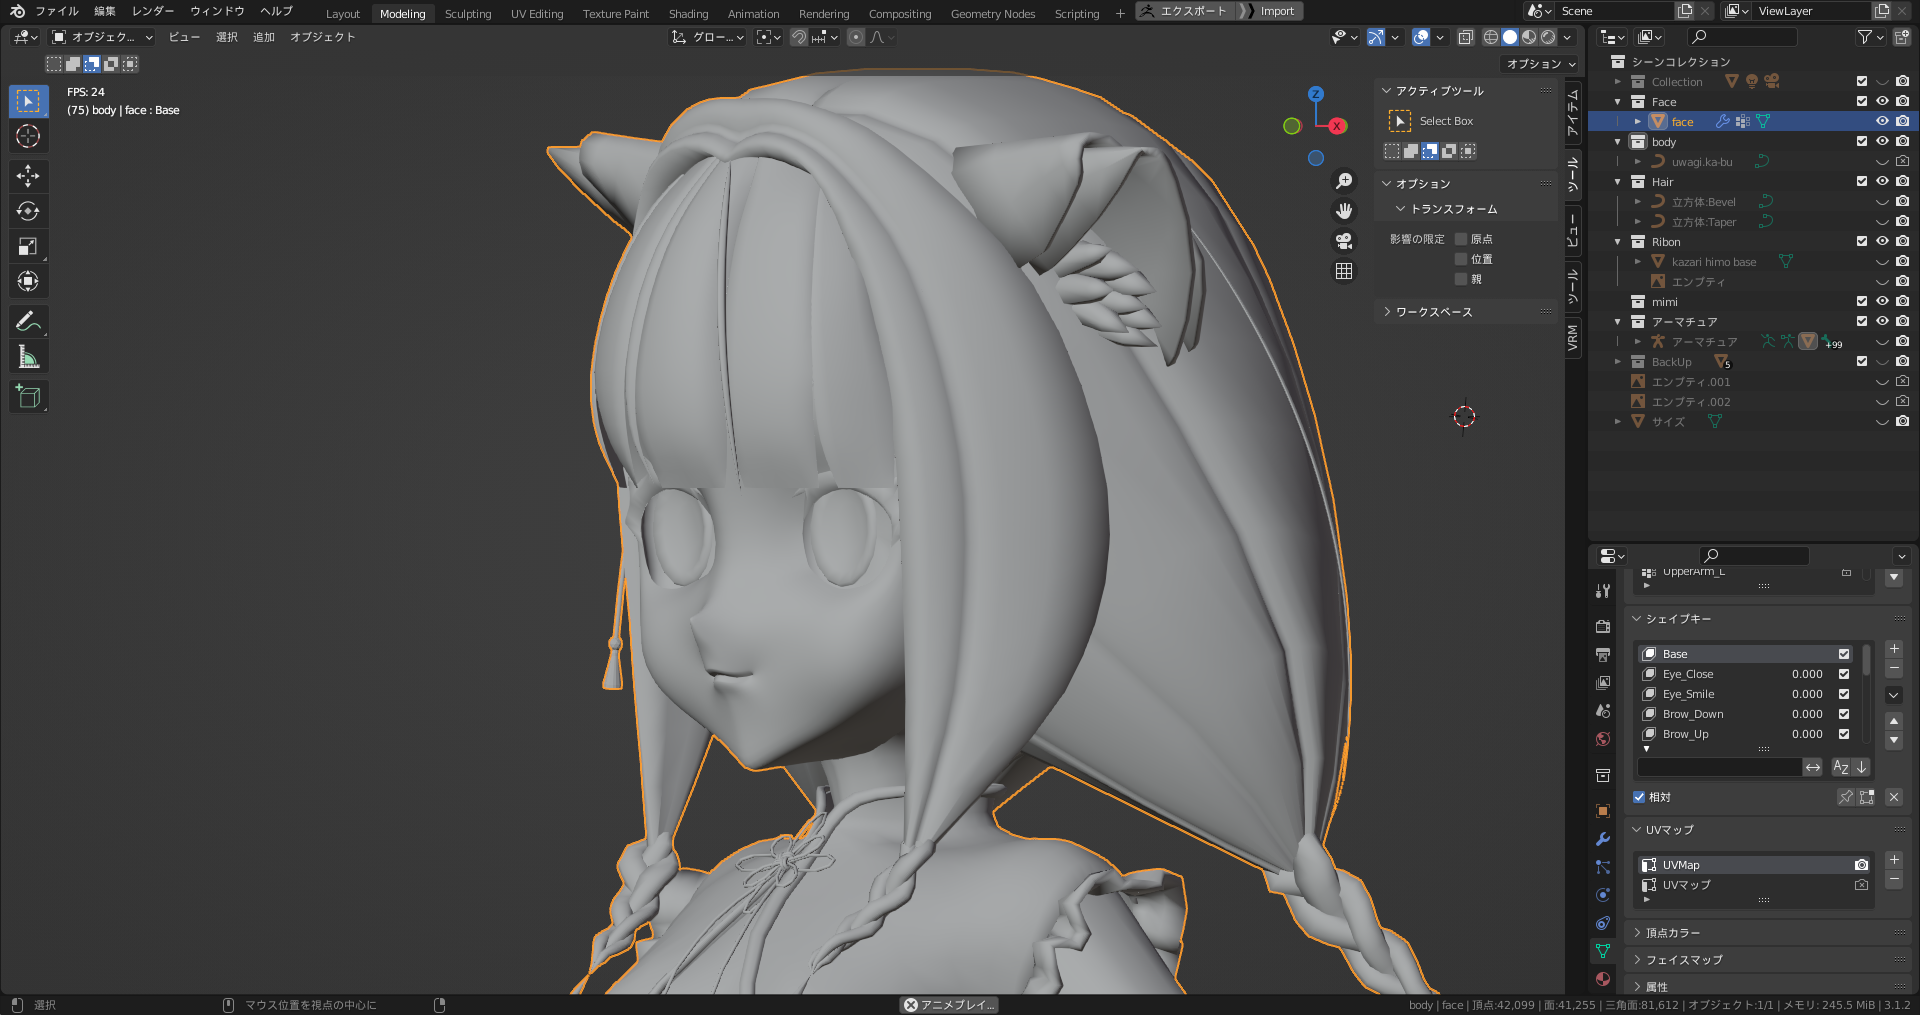Switch viewport to material preview shading
Viewport: 1920px width, 1015px height.
1529,37
